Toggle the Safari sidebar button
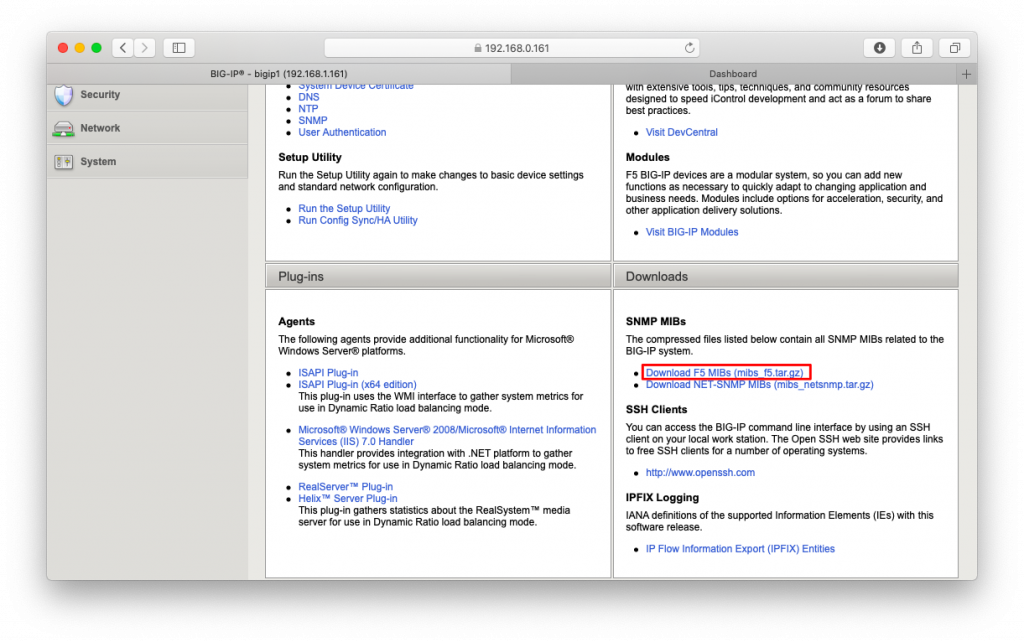1024x642 pixels. pyautogui.click(x=179, y=48)
